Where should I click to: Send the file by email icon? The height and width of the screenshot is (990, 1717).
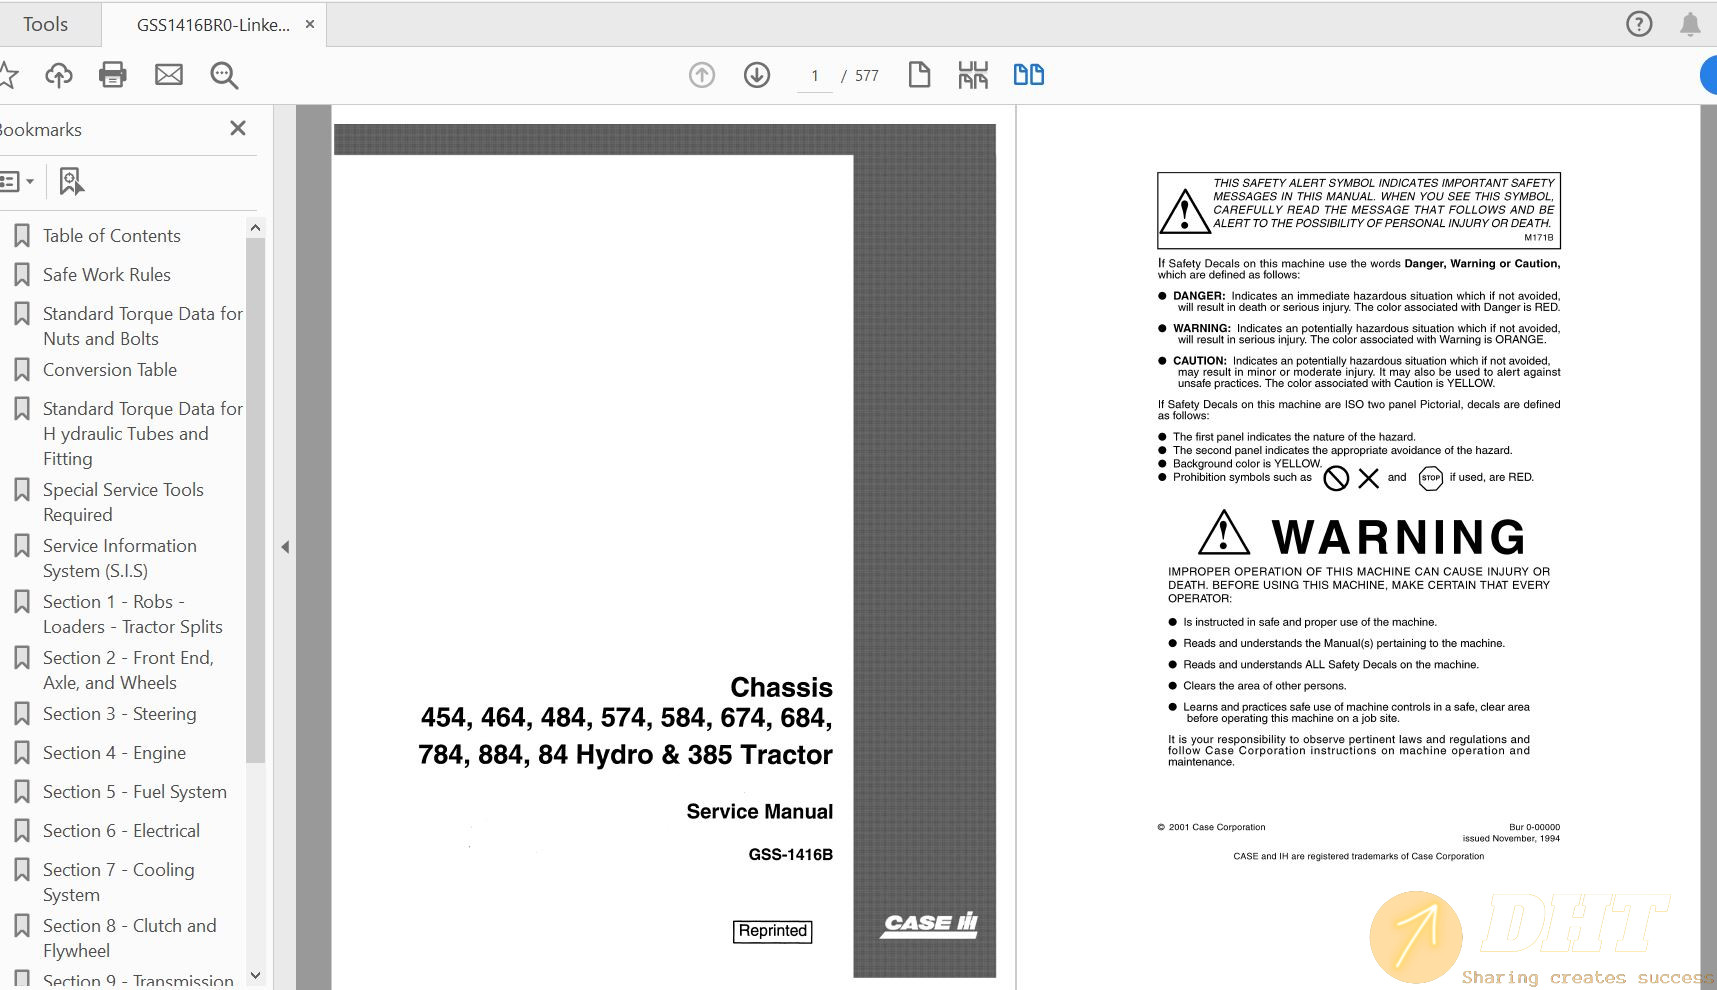click(x=169, y=75)
